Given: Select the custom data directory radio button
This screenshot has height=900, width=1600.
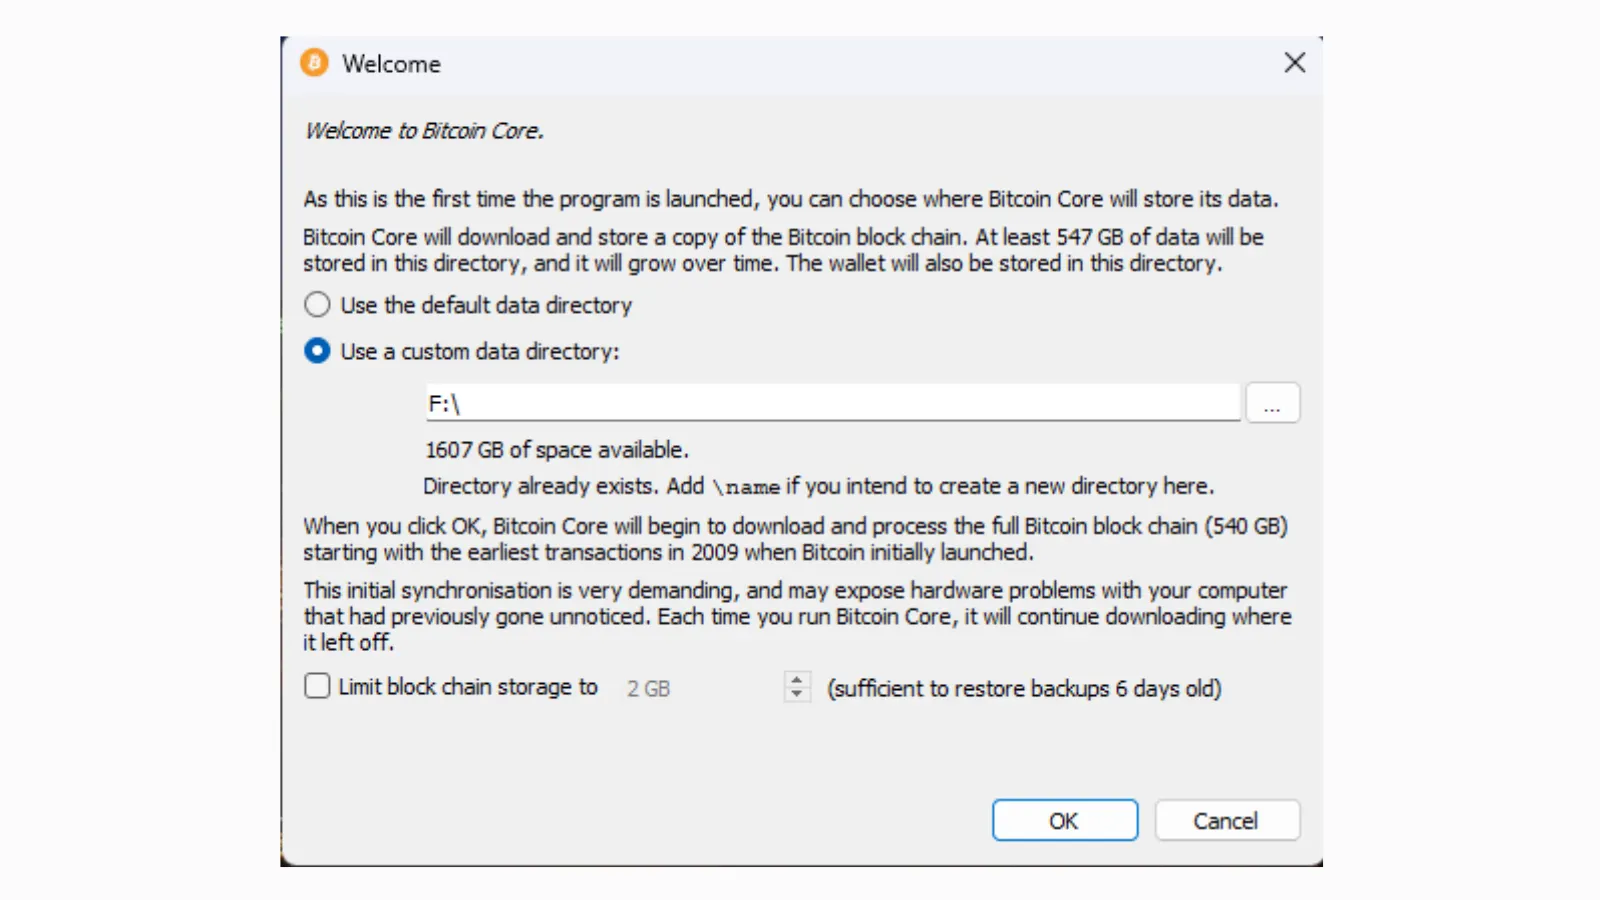Looking at the screenshot, I should point(317,351).
